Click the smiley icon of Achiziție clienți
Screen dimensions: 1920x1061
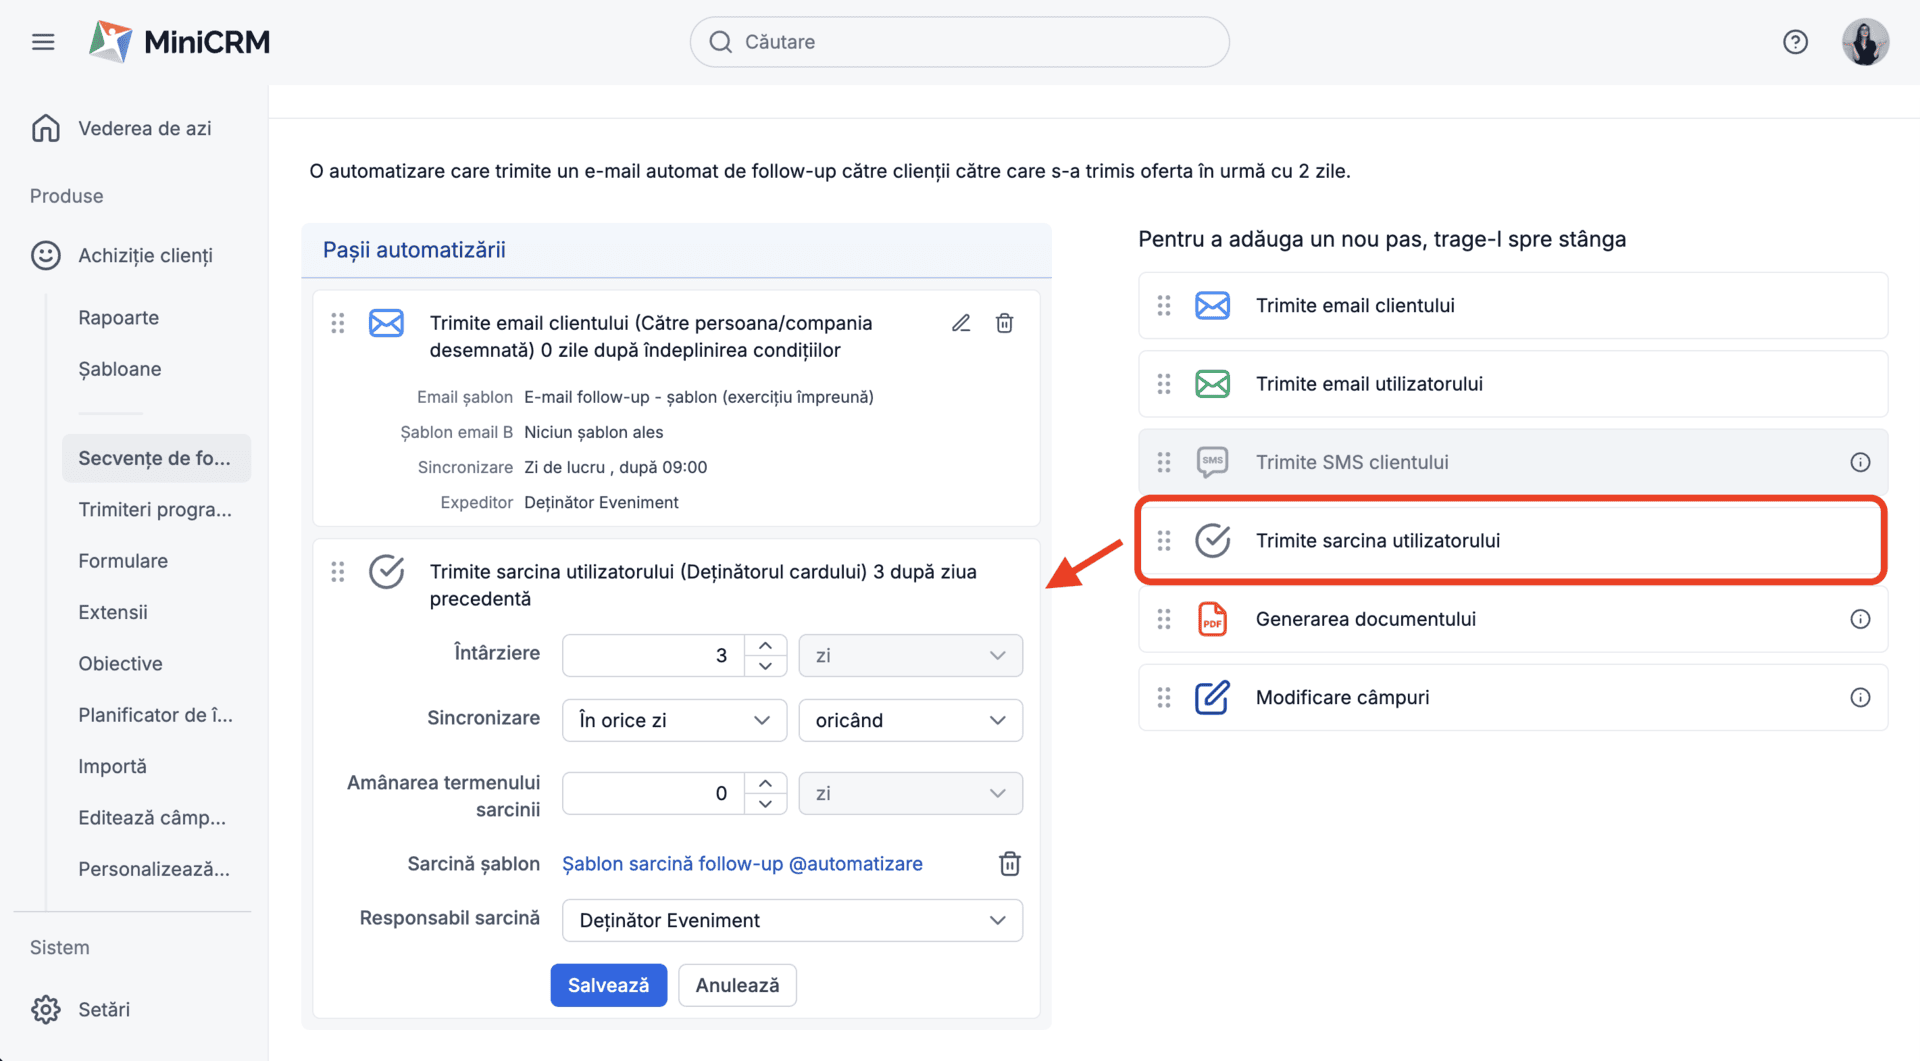tap(46, 255)
